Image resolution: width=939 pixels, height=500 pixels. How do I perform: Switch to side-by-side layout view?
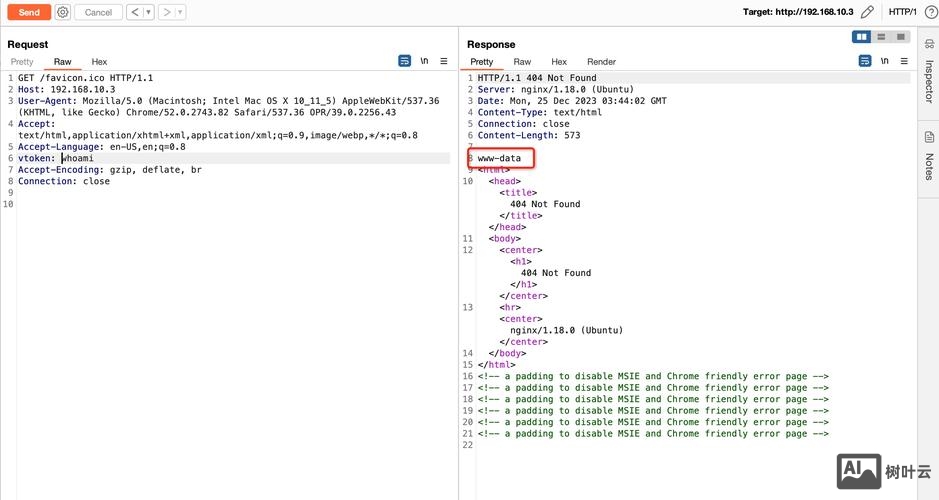[861, 37]
